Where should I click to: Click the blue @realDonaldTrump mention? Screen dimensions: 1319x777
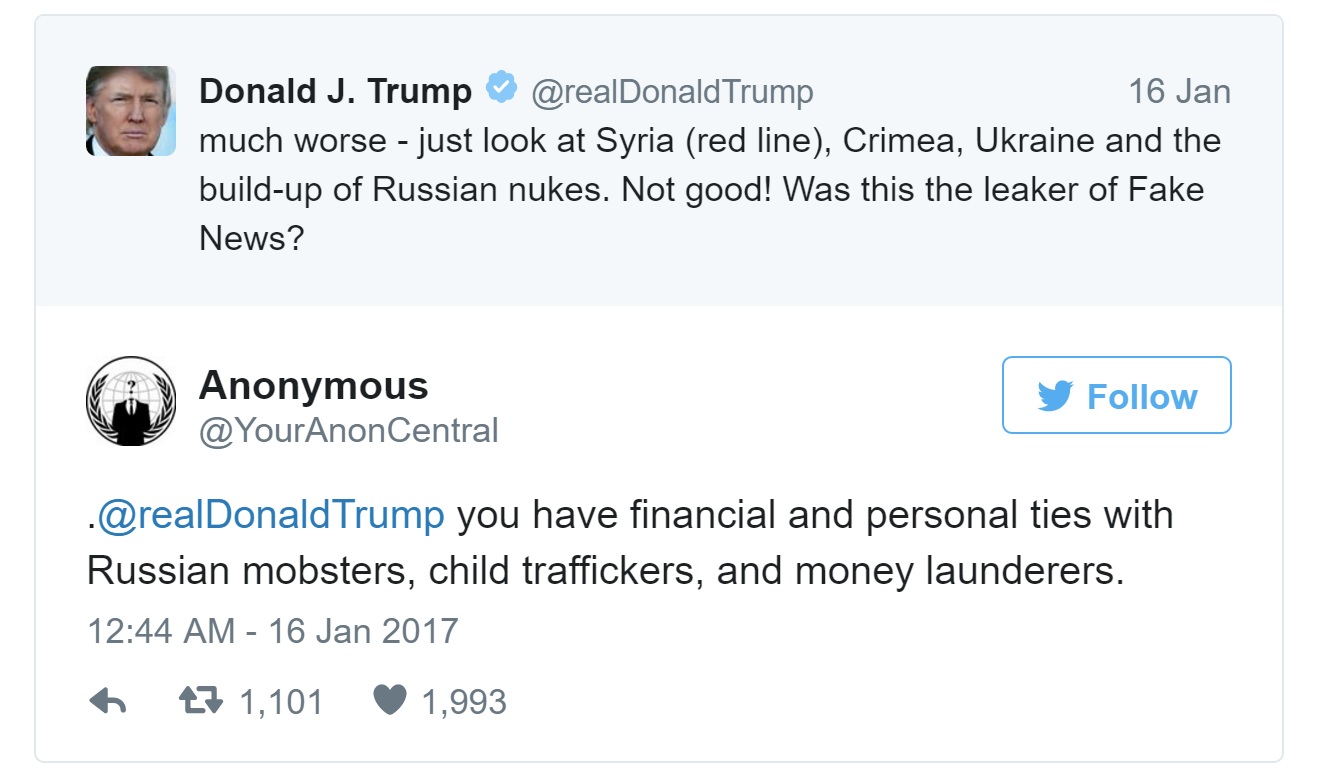pos(270,516)
